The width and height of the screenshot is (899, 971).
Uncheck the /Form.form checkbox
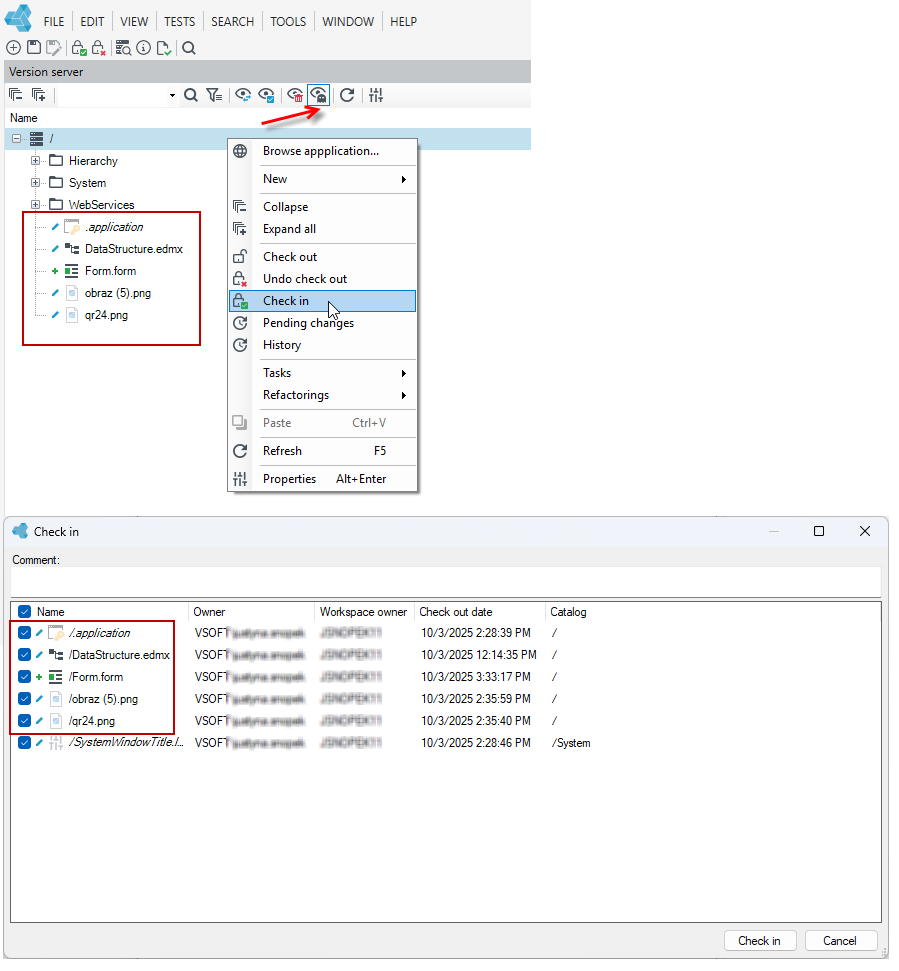point(24,677)
